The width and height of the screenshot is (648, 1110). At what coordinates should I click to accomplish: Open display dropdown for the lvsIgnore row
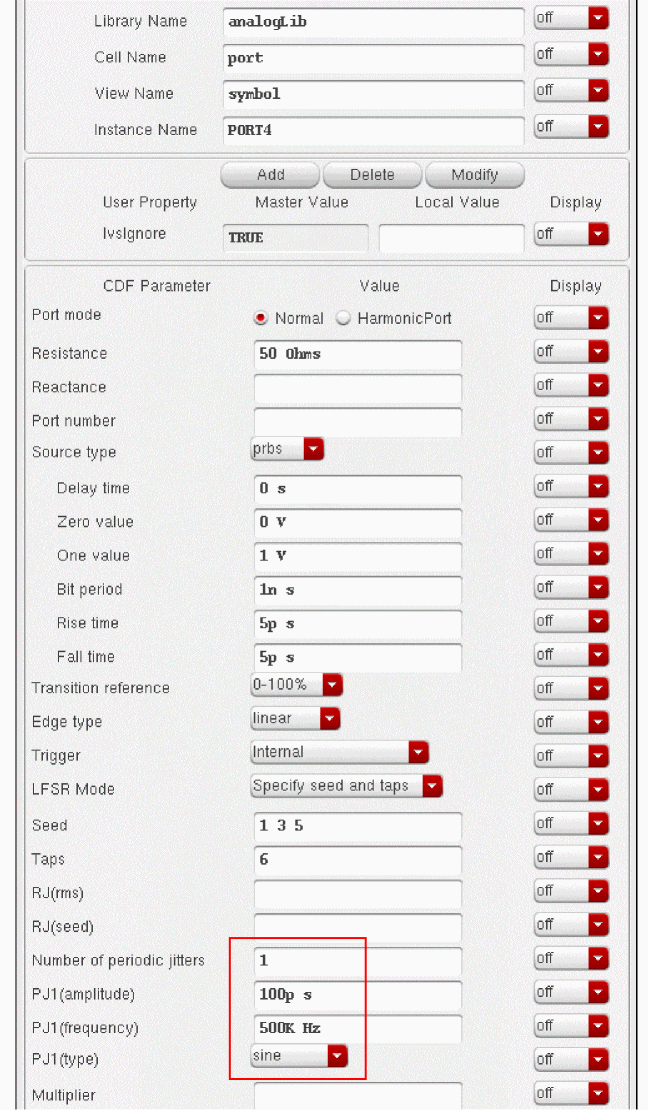click(571, 234)
